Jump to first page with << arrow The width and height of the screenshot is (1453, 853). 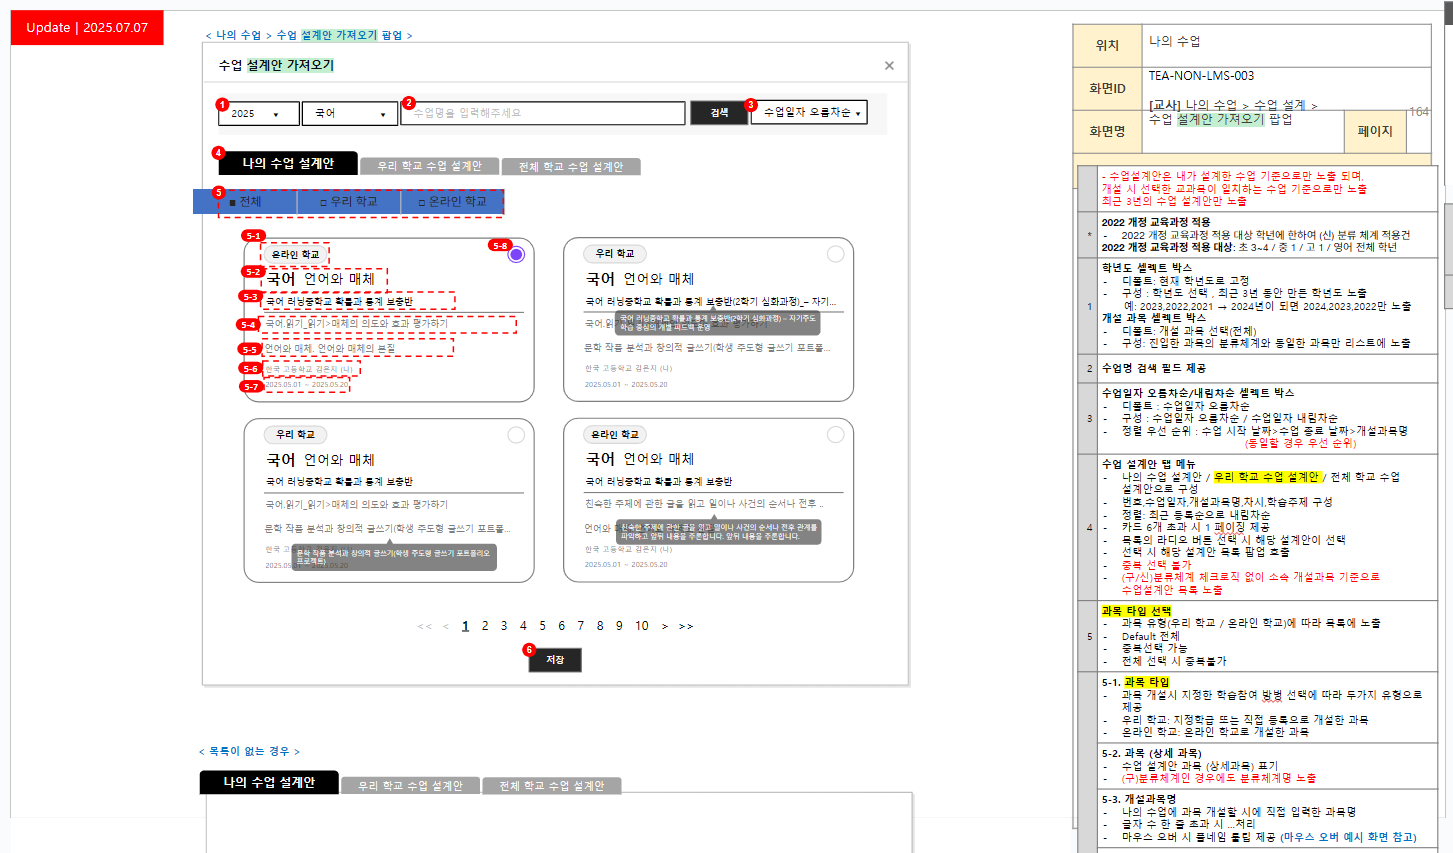pos(424,627)
